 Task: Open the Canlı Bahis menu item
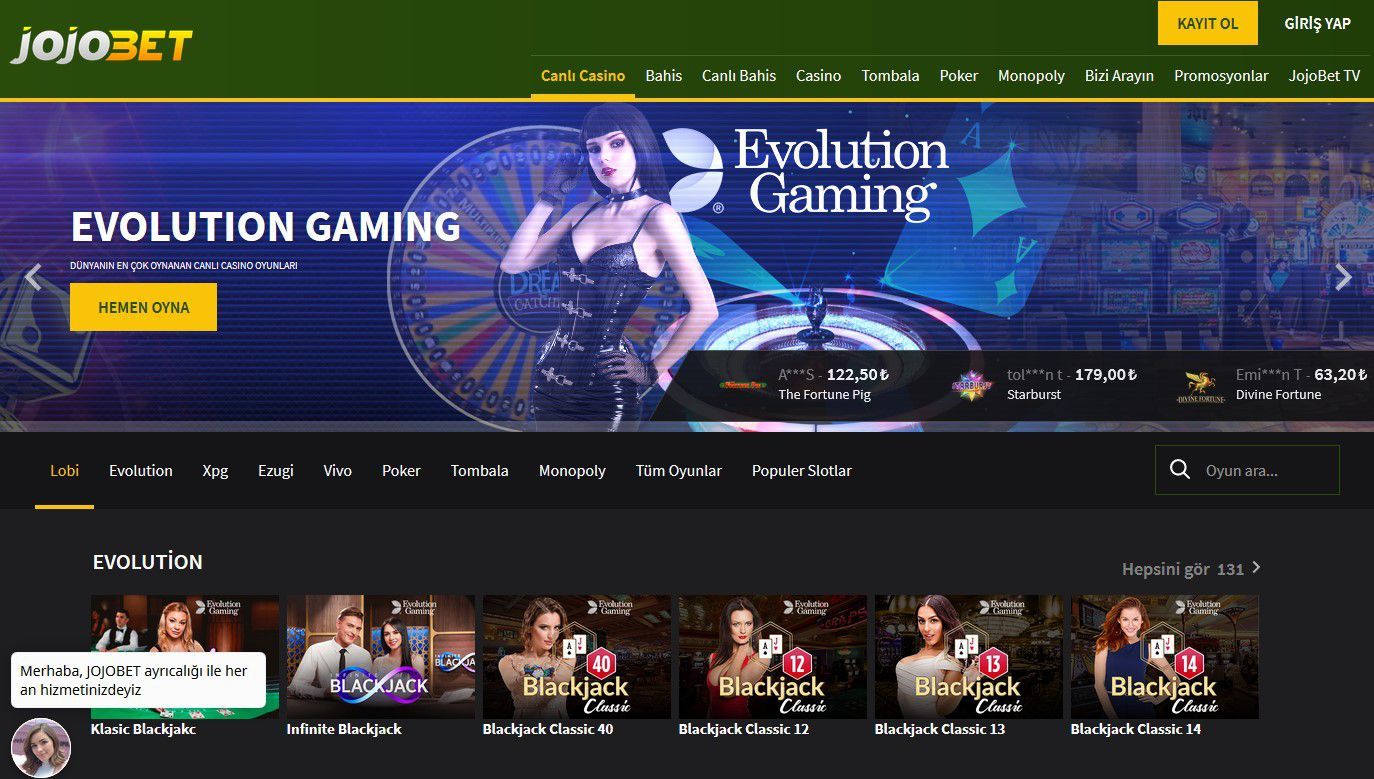(739, 76)
